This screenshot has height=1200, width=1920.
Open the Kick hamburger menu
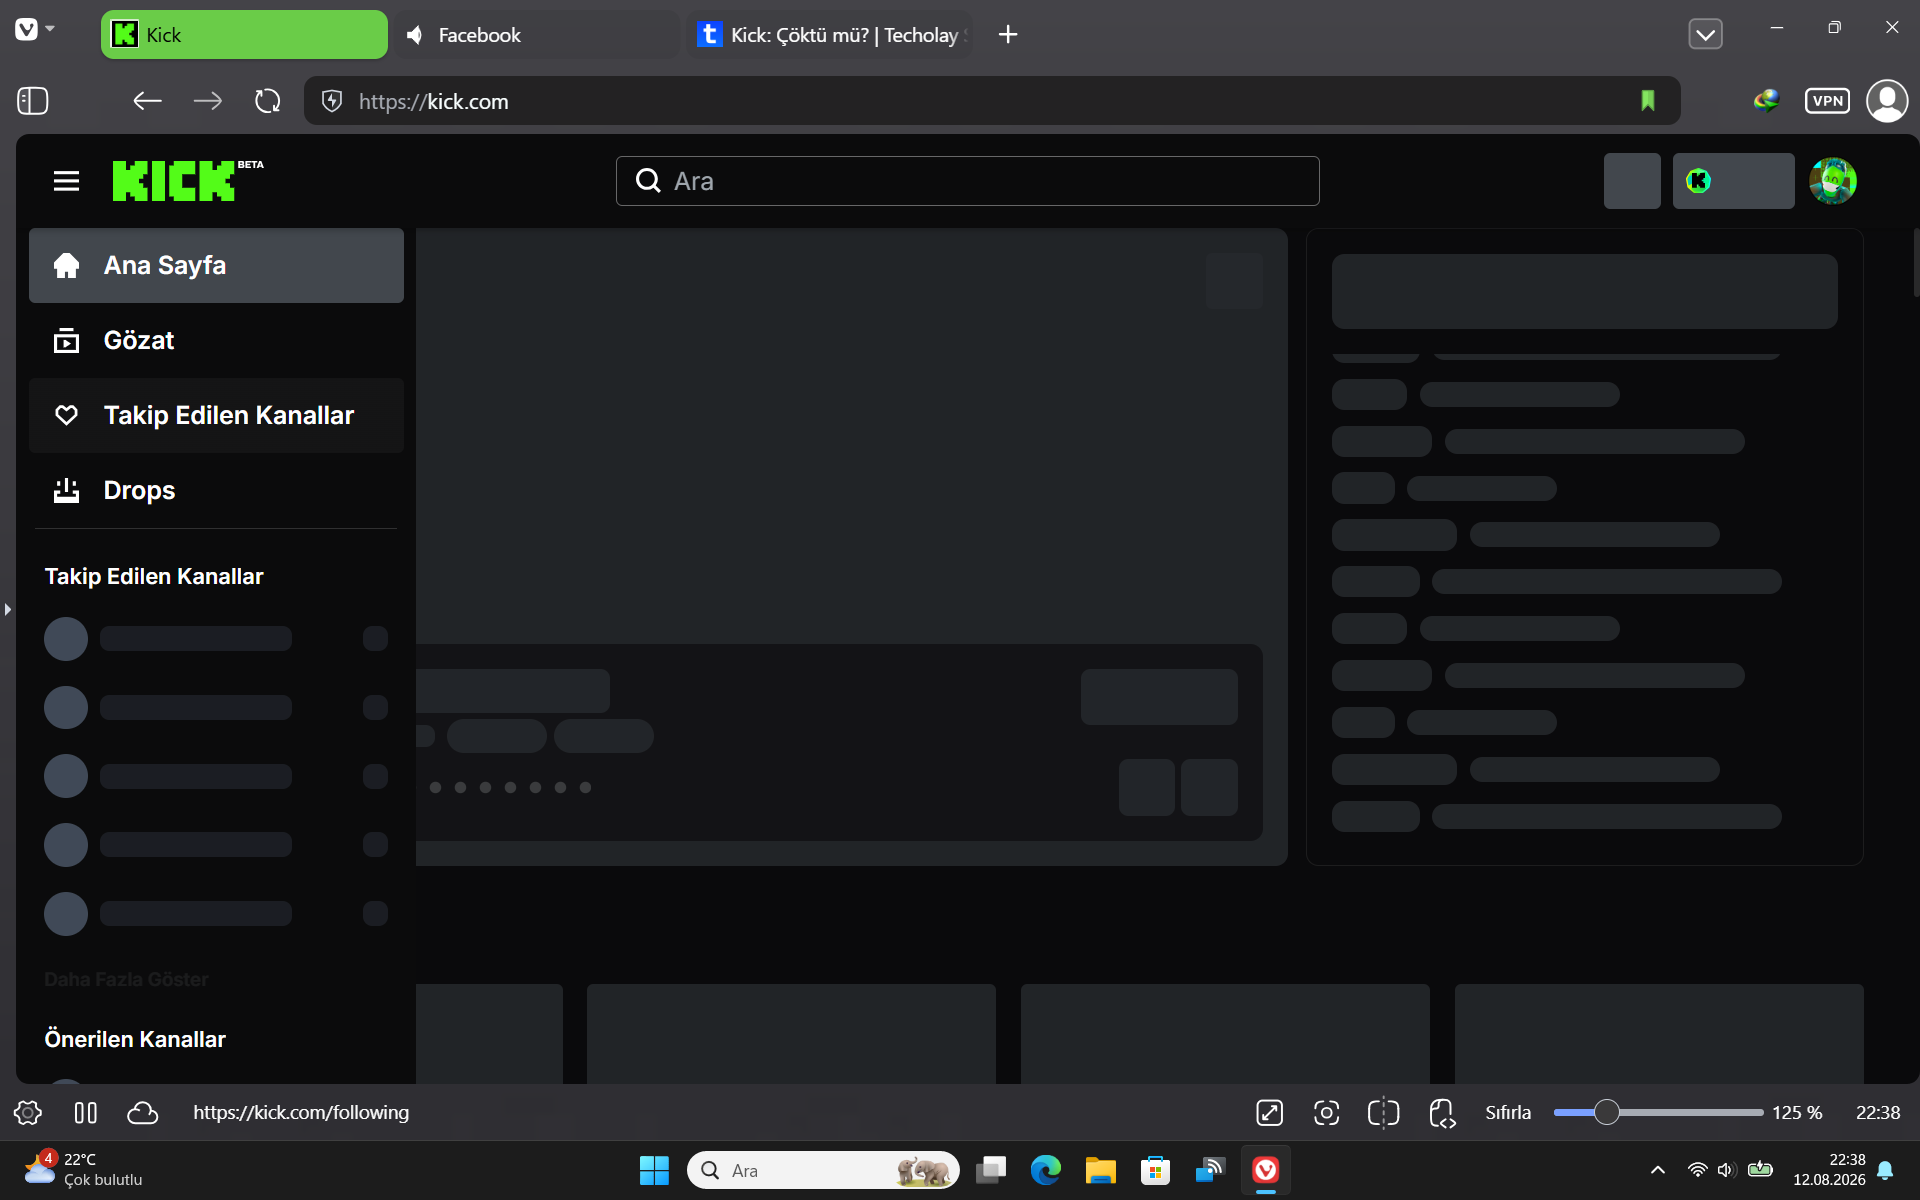[66, 181]
